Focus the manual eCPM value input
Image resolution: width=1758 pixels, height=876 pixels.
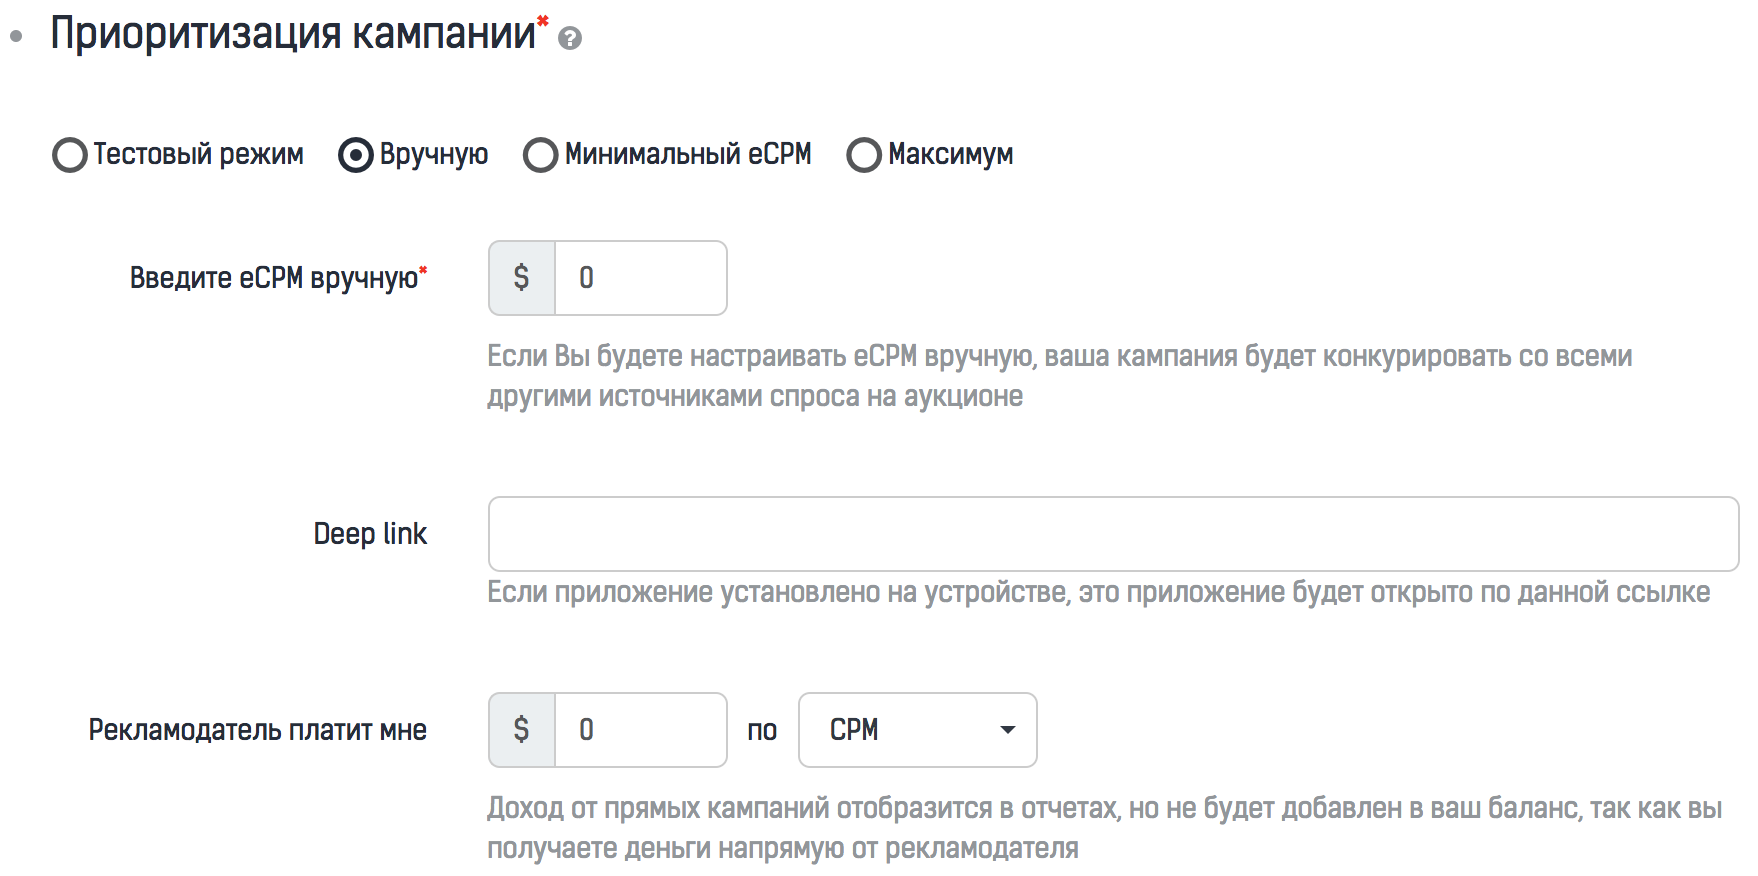[x=640, y=278]
